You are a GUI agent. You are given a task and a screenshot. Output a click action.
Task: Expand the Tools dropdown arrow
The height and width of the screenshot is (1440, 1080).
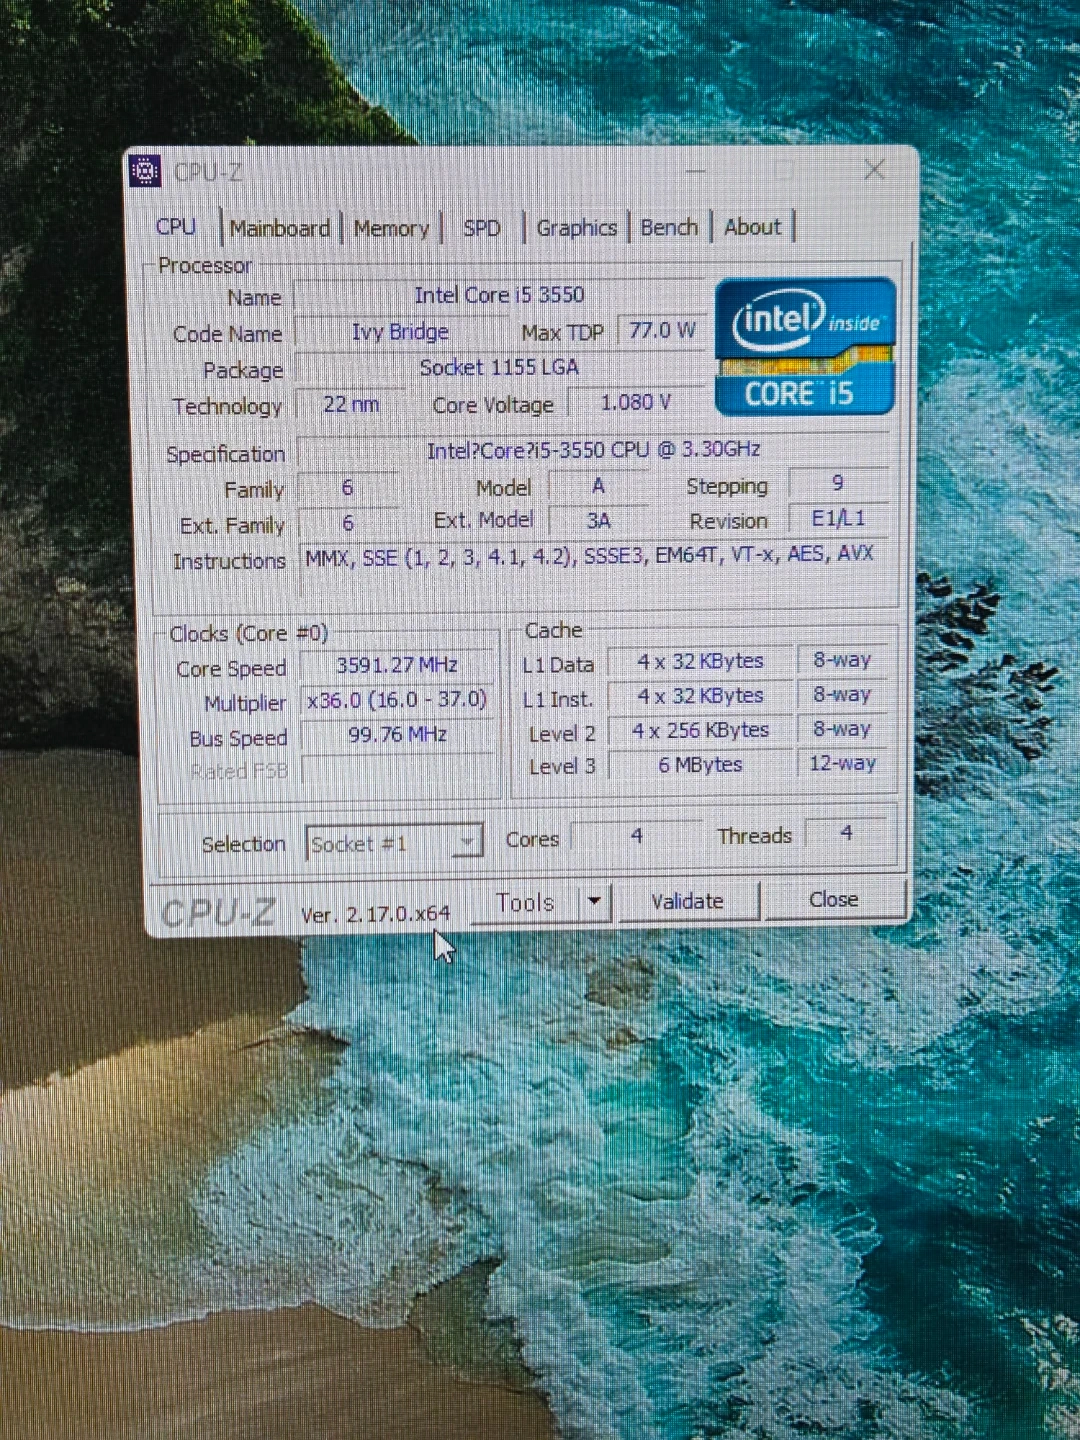point(594,901)
